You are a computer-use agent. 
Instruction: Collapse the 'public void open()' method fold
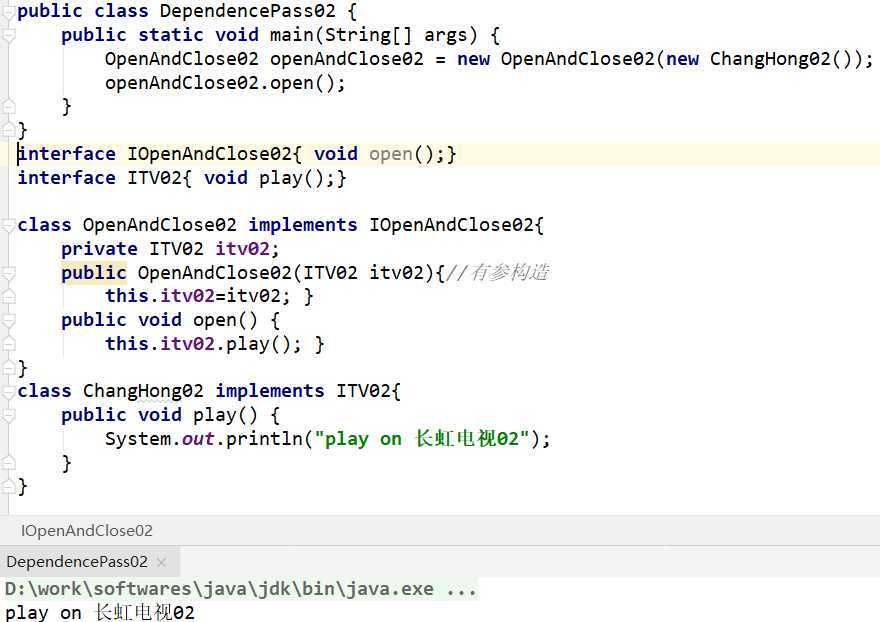tap(8, 321)
